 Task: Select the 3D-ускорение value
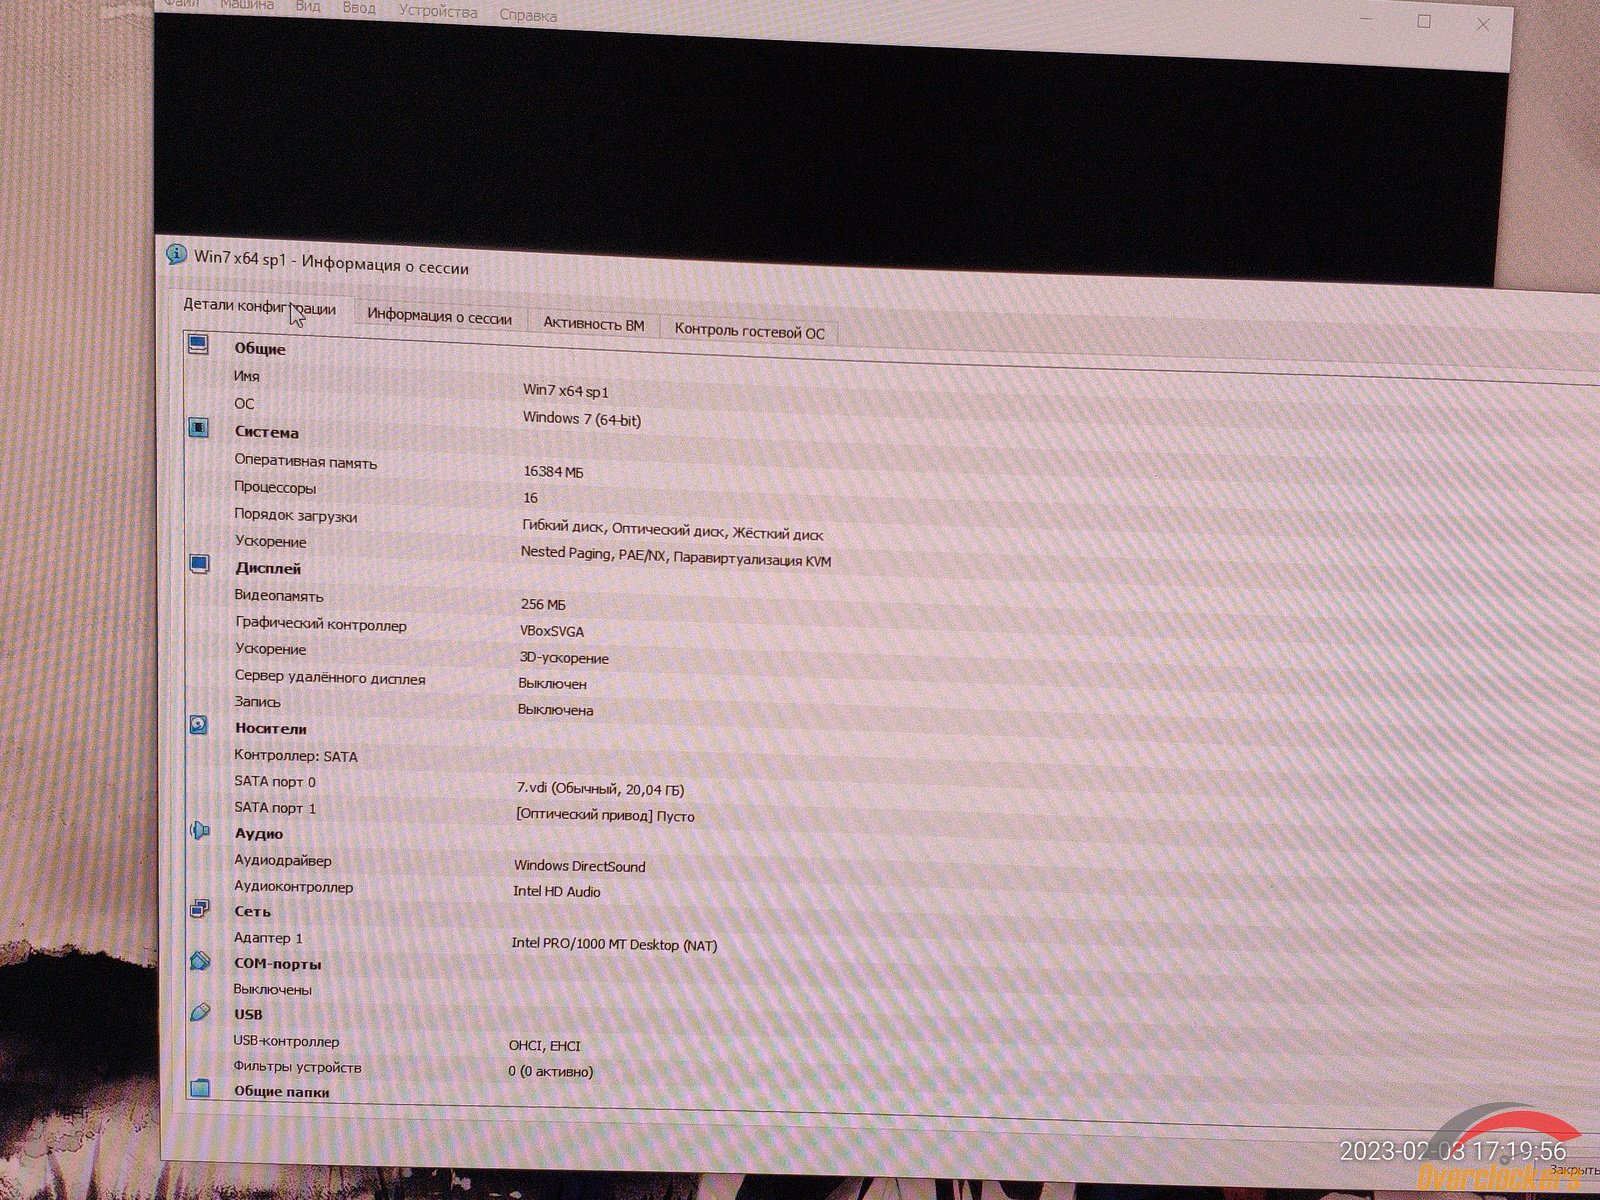[x=564, y=658]
